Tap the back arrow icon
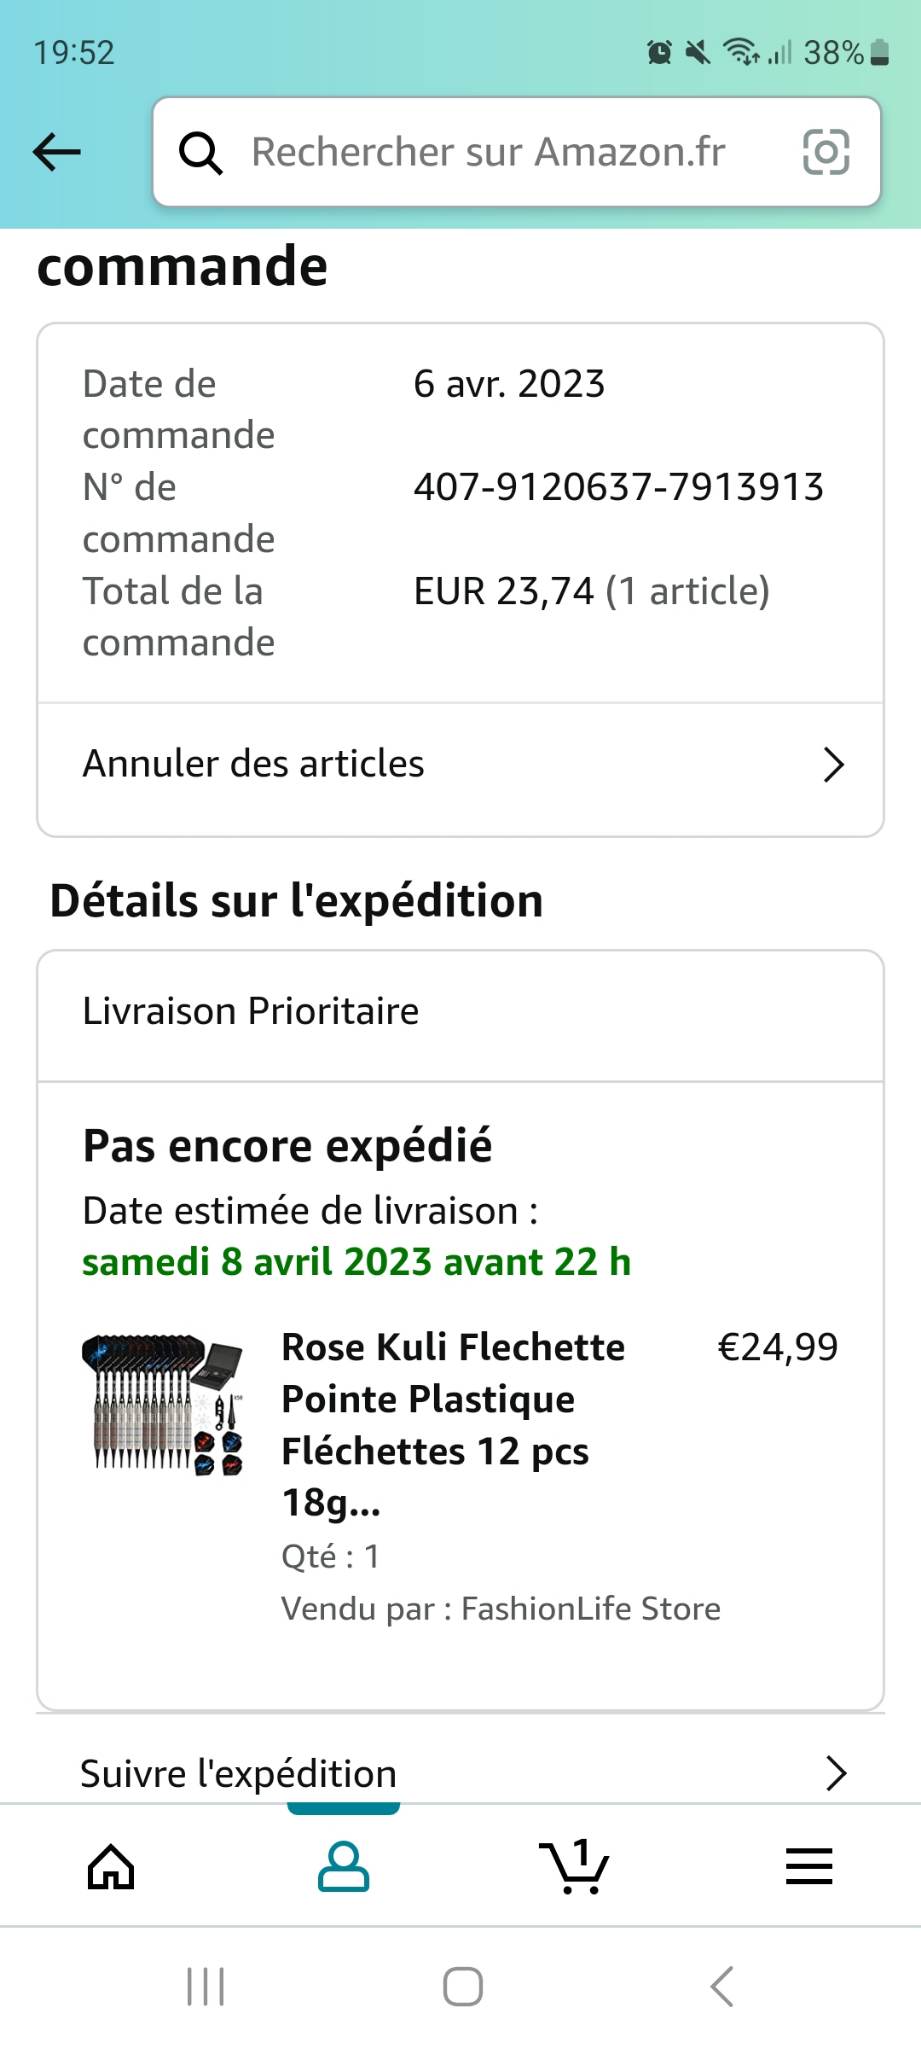The width and height of the screenshot is (921, 2048). click(57, 152)
